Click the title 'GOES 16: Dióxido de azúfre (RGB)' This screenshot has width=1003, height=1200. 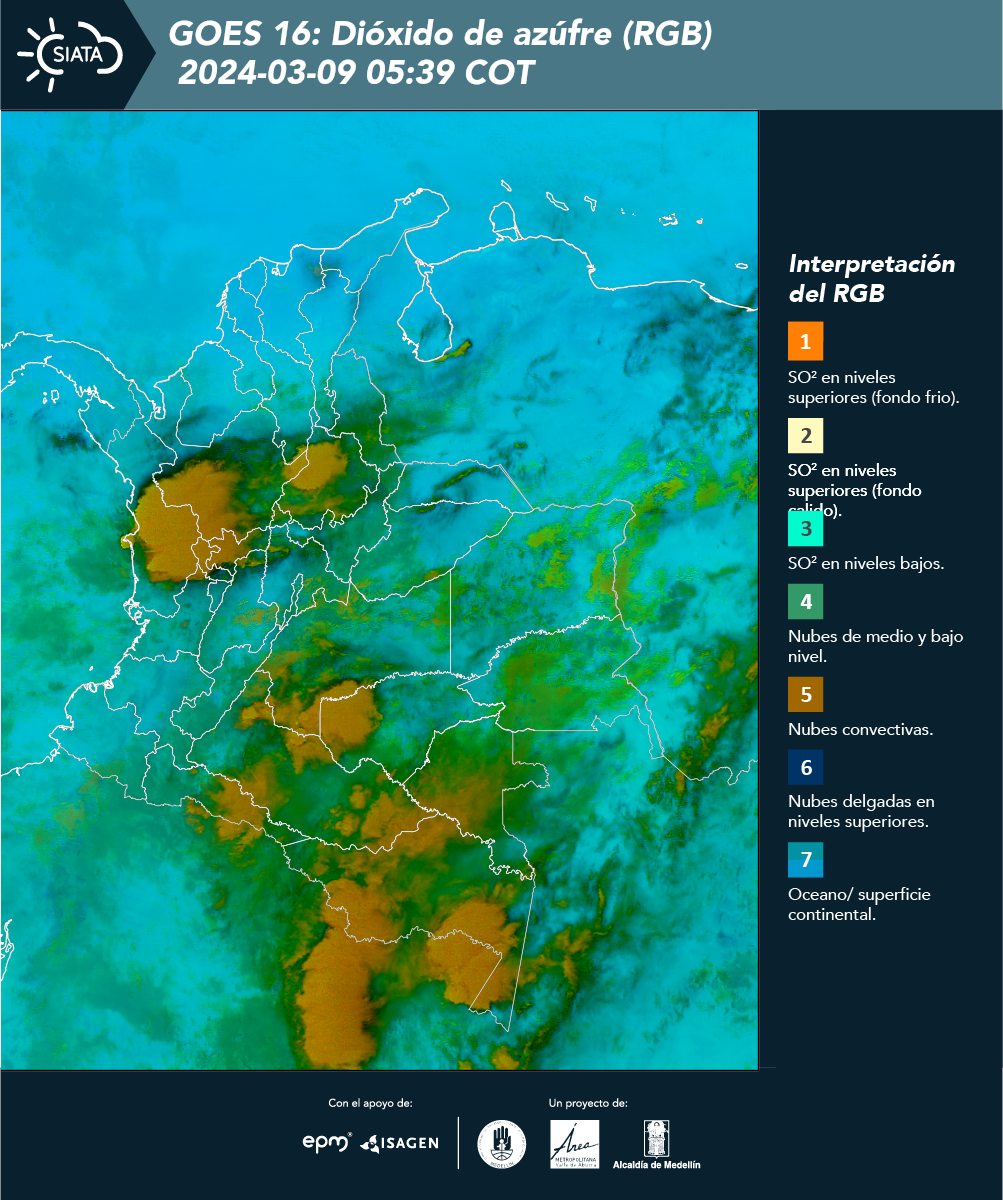[x=440, y=34]
